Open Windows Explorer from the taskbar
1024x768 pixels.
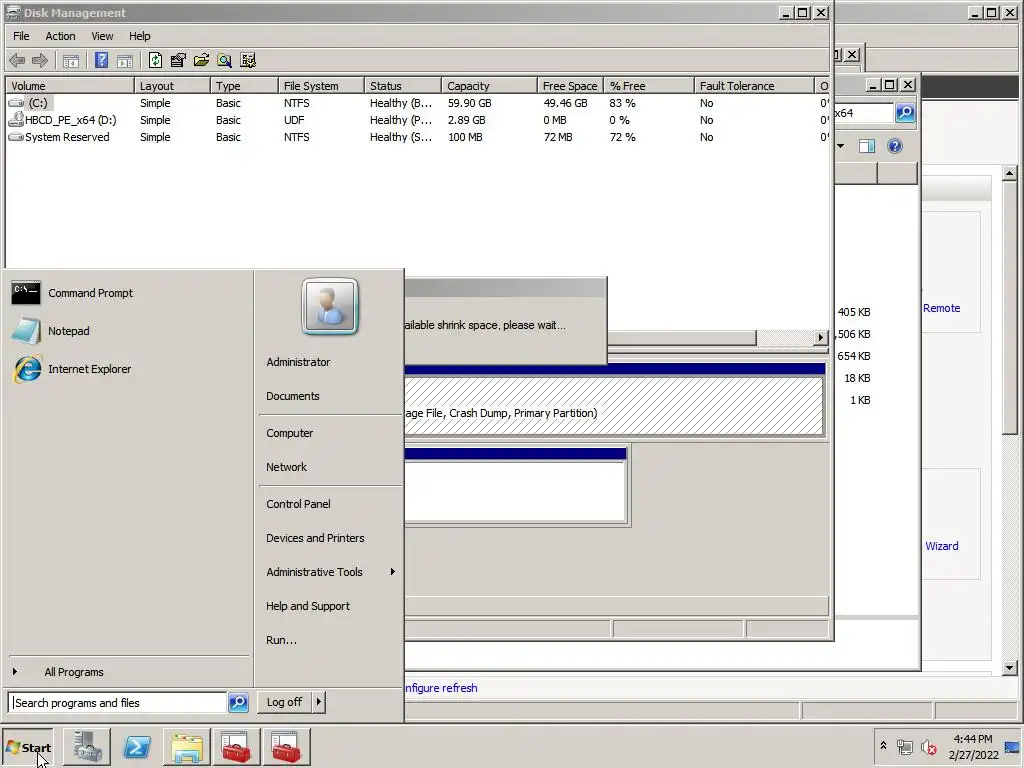coord(186,746)
